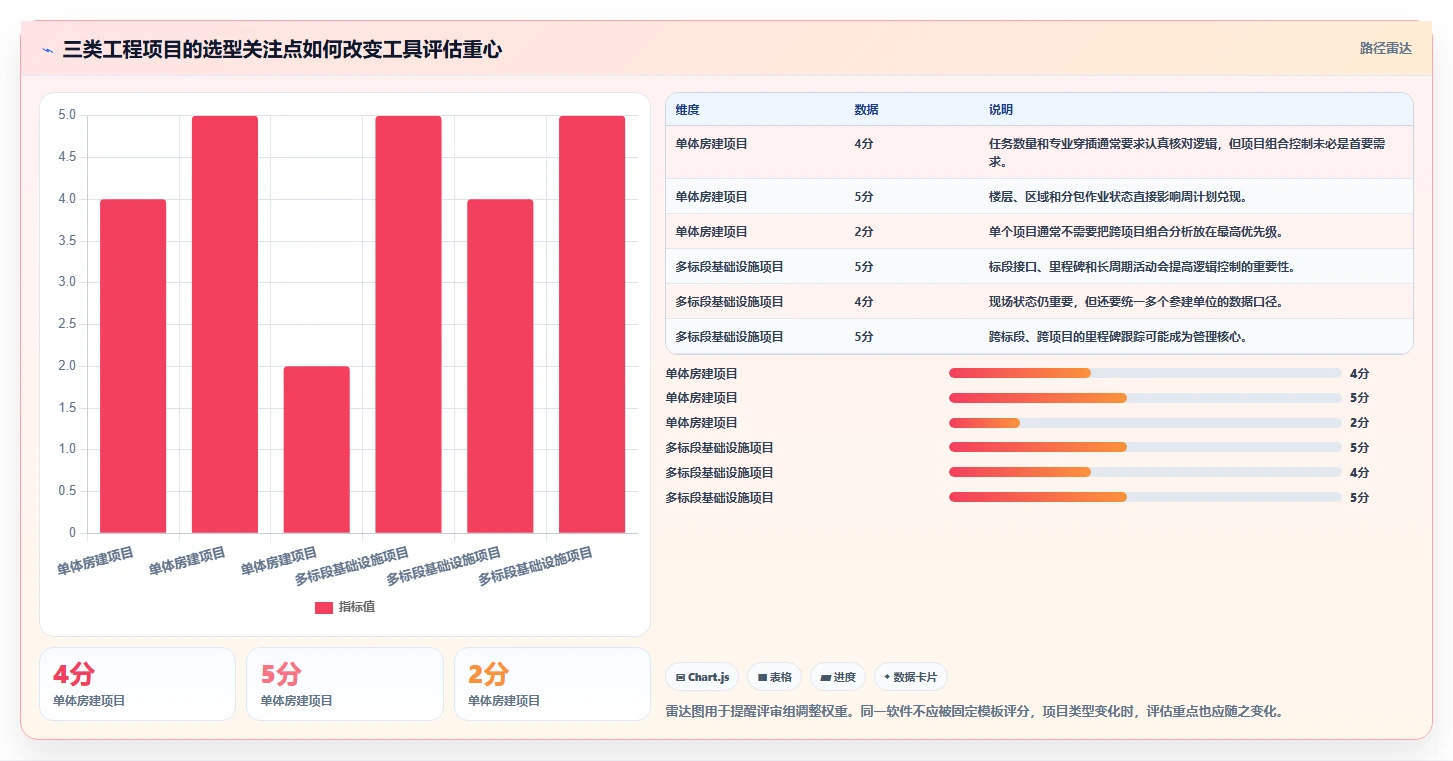Click the 4分 cell in the 参建单位数据口径 table row
The width and height of the screenshot is (1453, 761).
coord(864,302)
